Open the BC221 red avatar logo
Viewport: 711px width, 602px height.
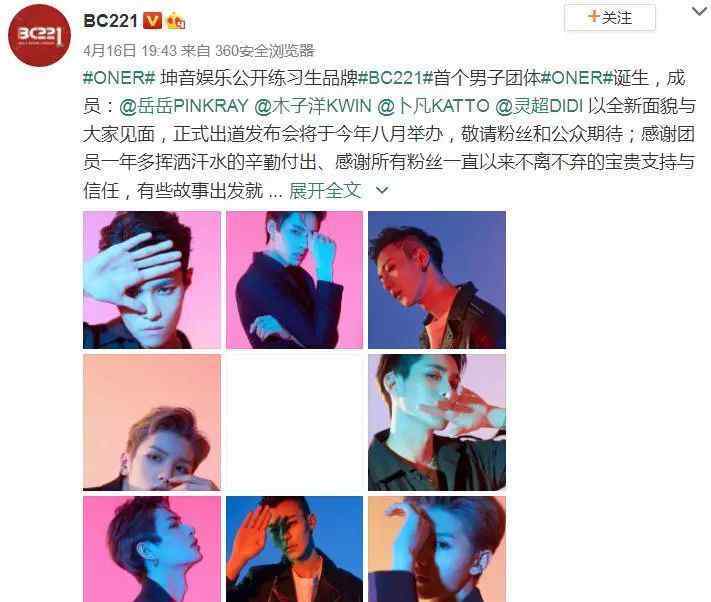[x=39, y=35]
